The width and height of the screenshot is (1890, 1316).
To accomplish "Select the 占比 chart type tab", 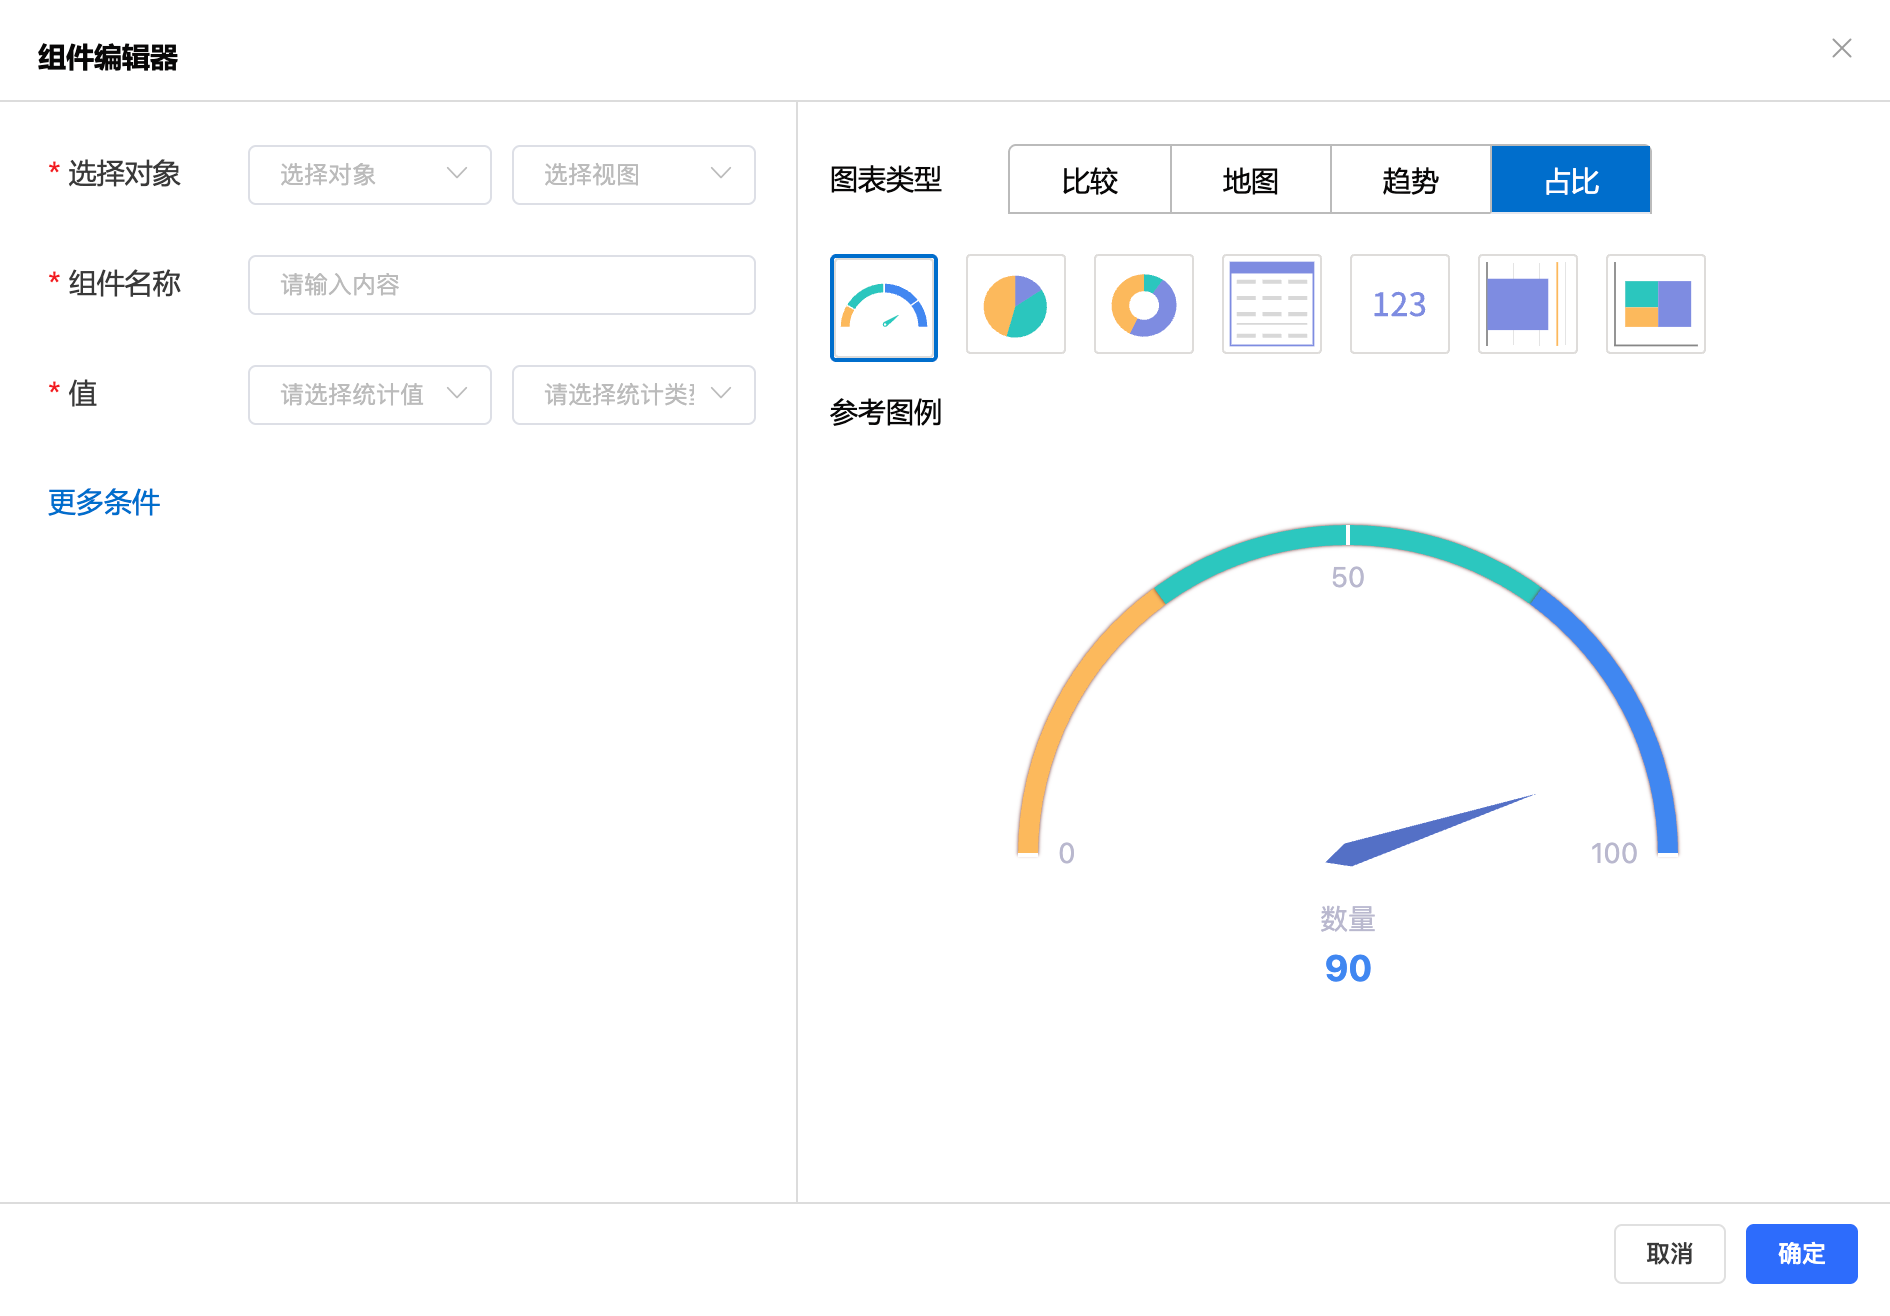I will pyautogui.click(x=1570, y=180).
